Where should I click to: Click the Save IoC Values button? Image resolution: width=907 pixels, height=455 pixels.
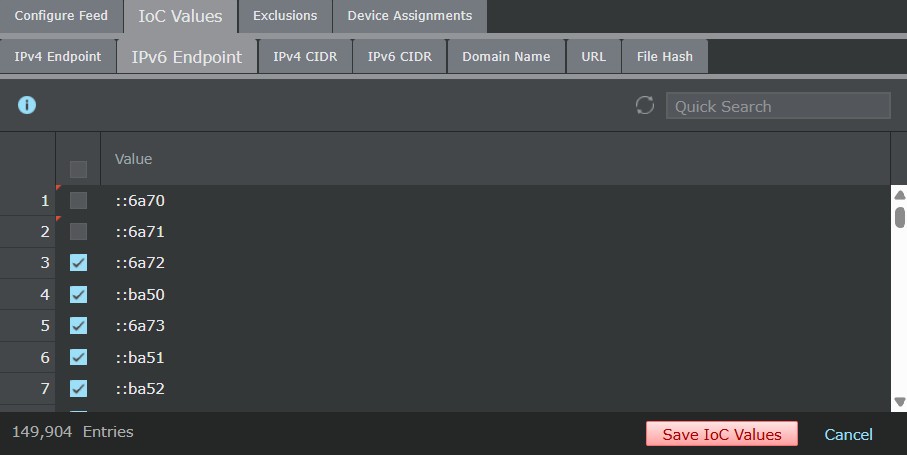pos(722,434)
